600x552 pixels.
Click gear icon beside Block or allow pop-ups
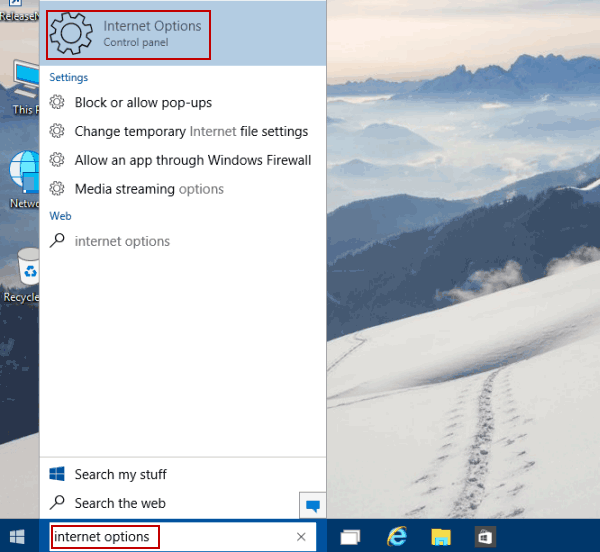tap(57, 102)
